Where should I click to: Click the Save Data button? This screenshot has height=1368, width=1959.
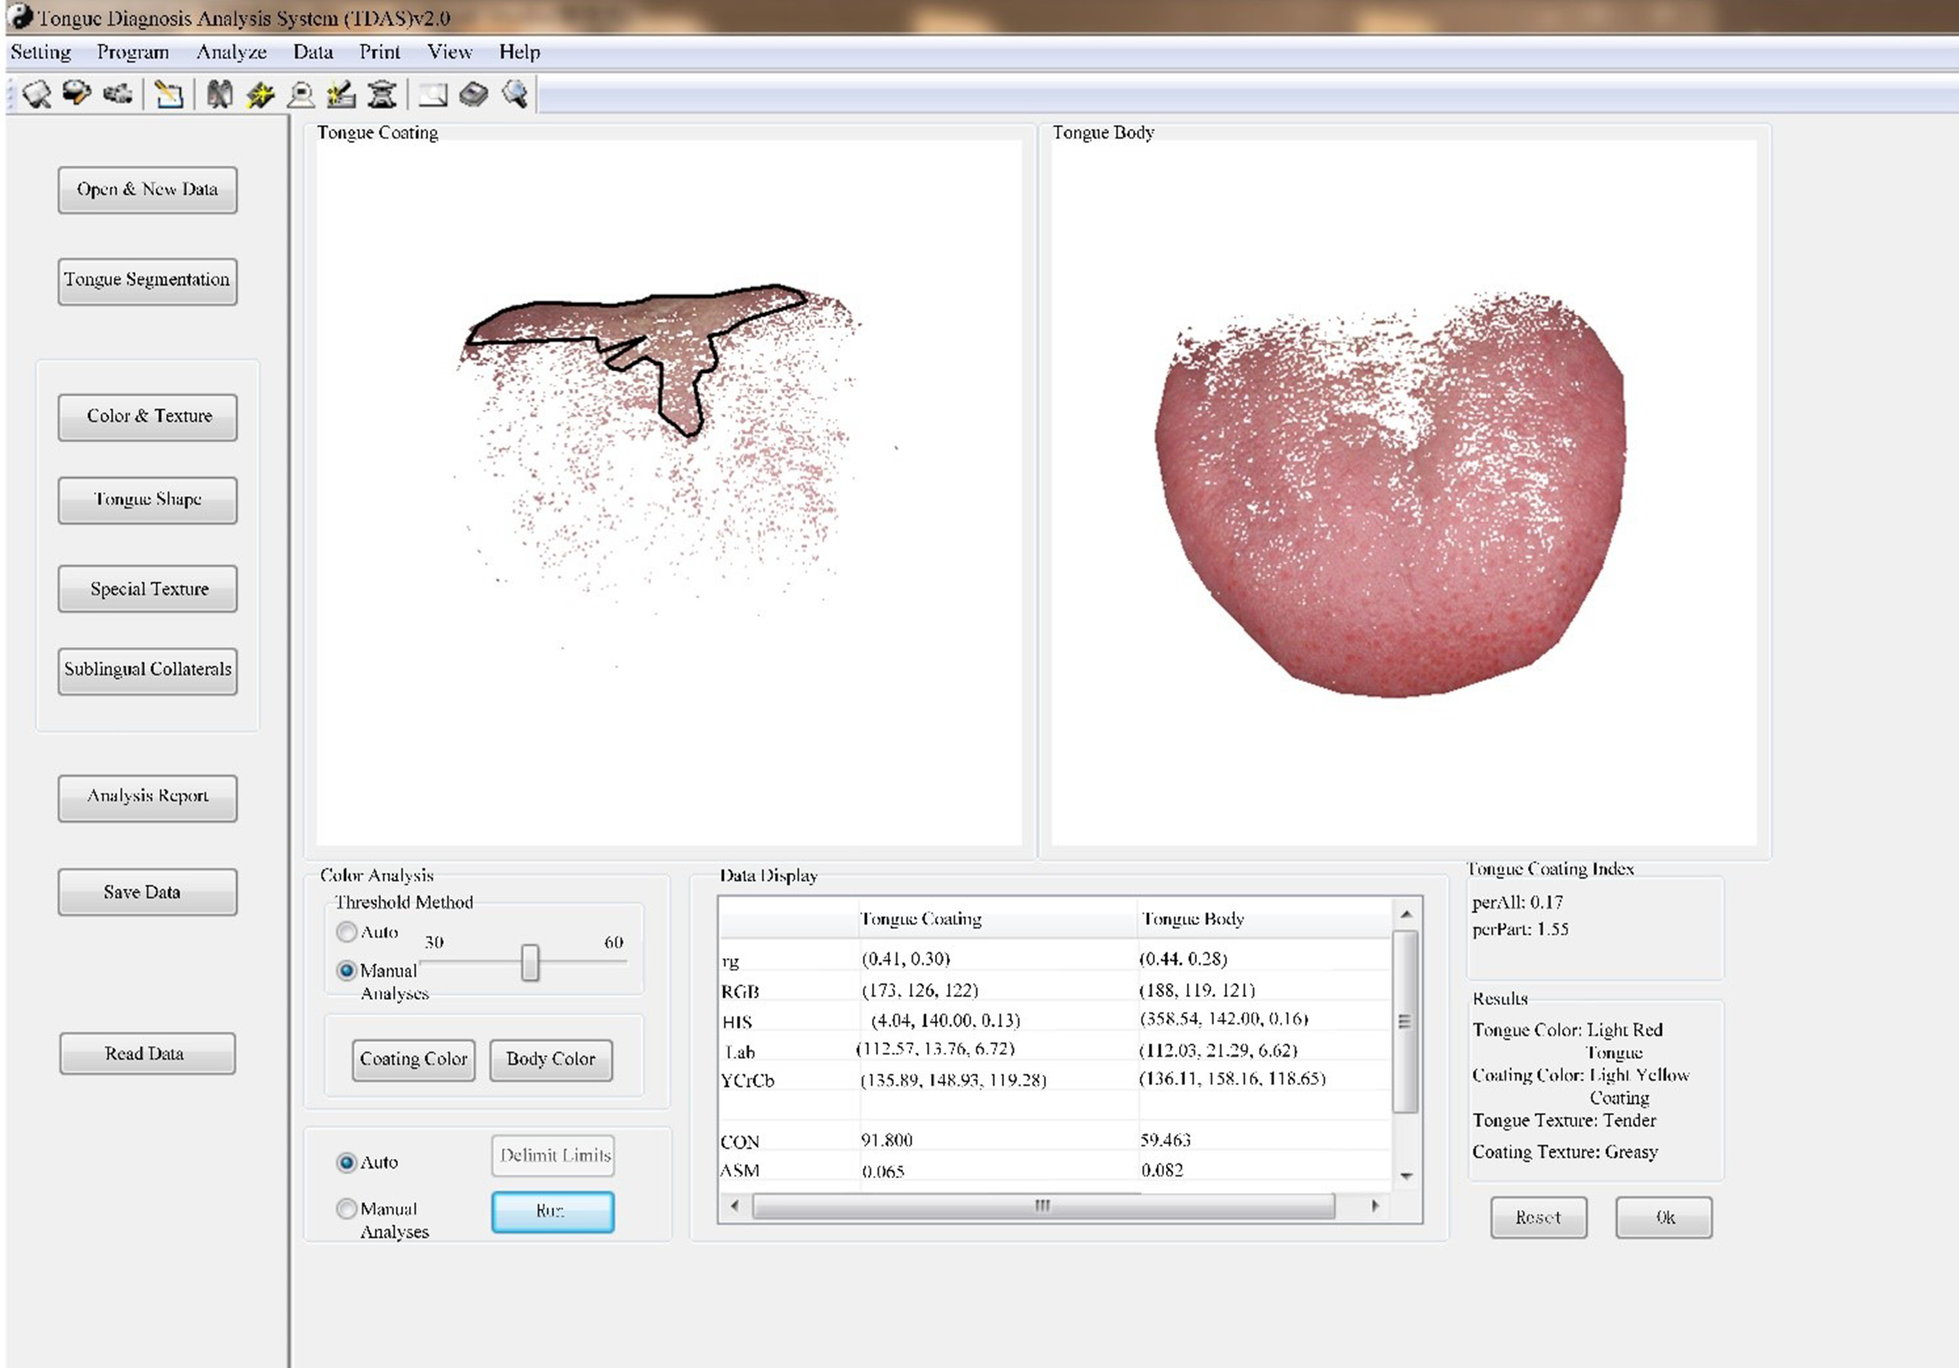tap(147, 892)
